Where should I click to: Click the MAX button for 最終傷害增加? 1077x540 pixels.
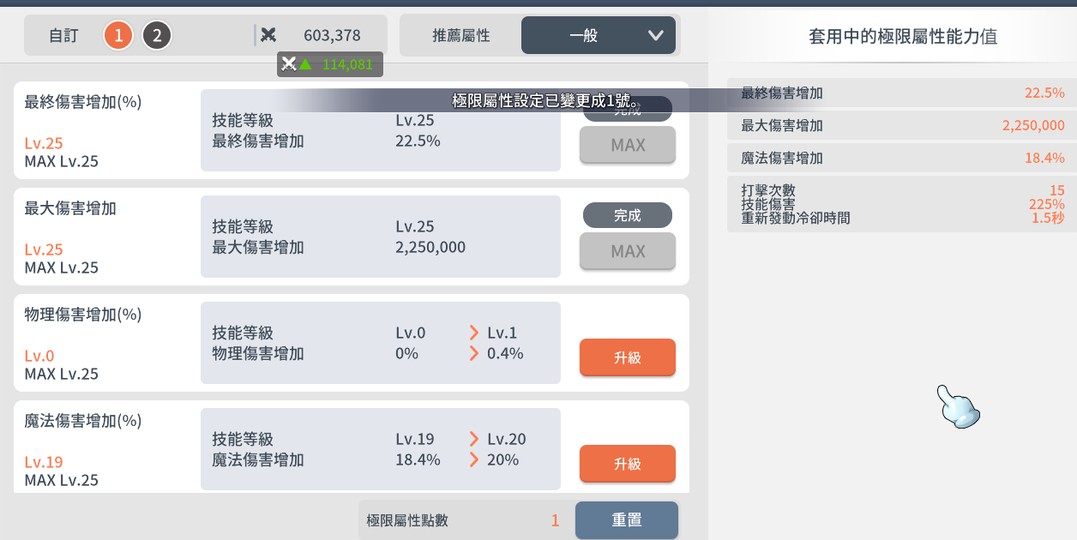[x=627, y=145]
